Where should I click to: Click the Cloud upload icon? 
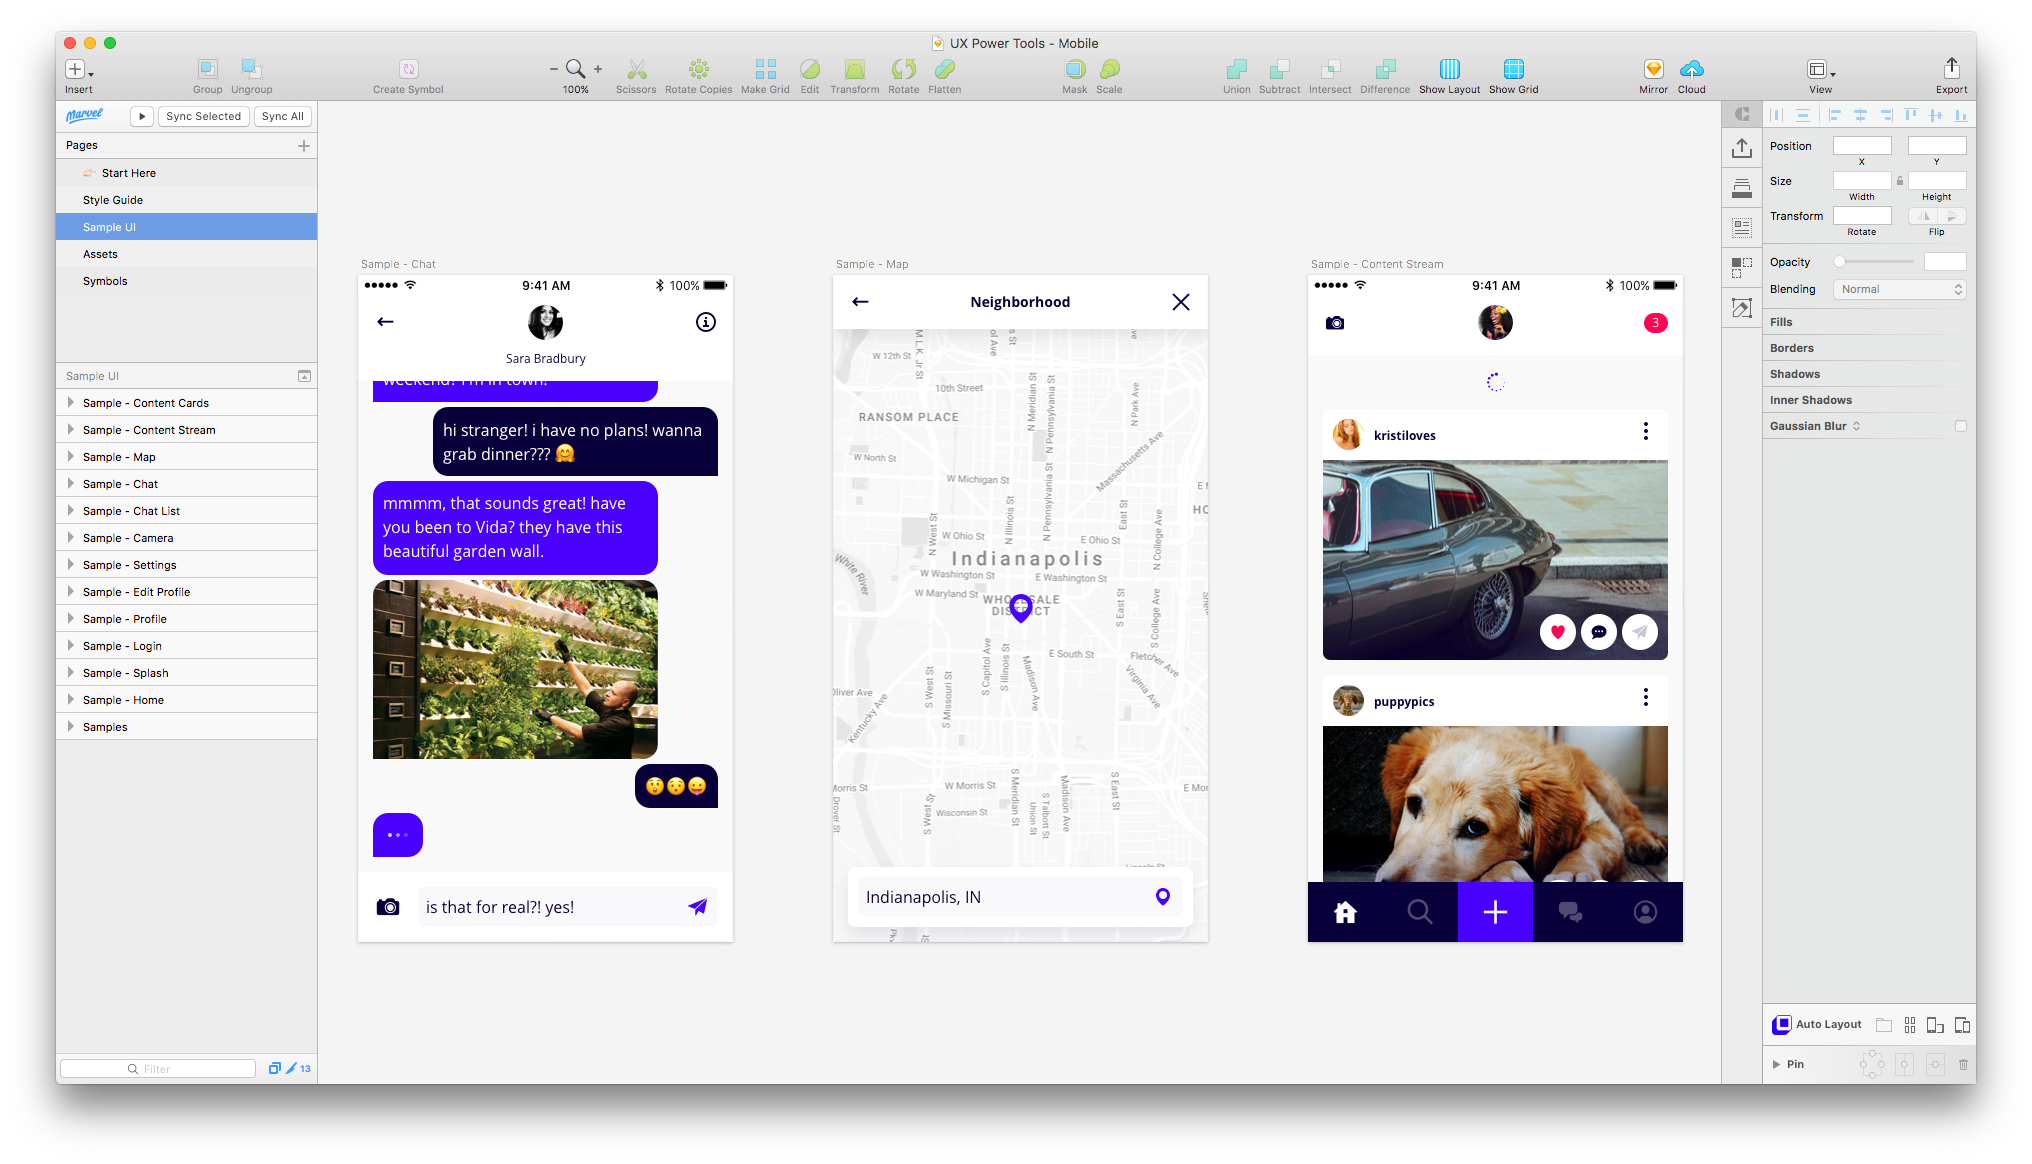tap(1691, 69)
